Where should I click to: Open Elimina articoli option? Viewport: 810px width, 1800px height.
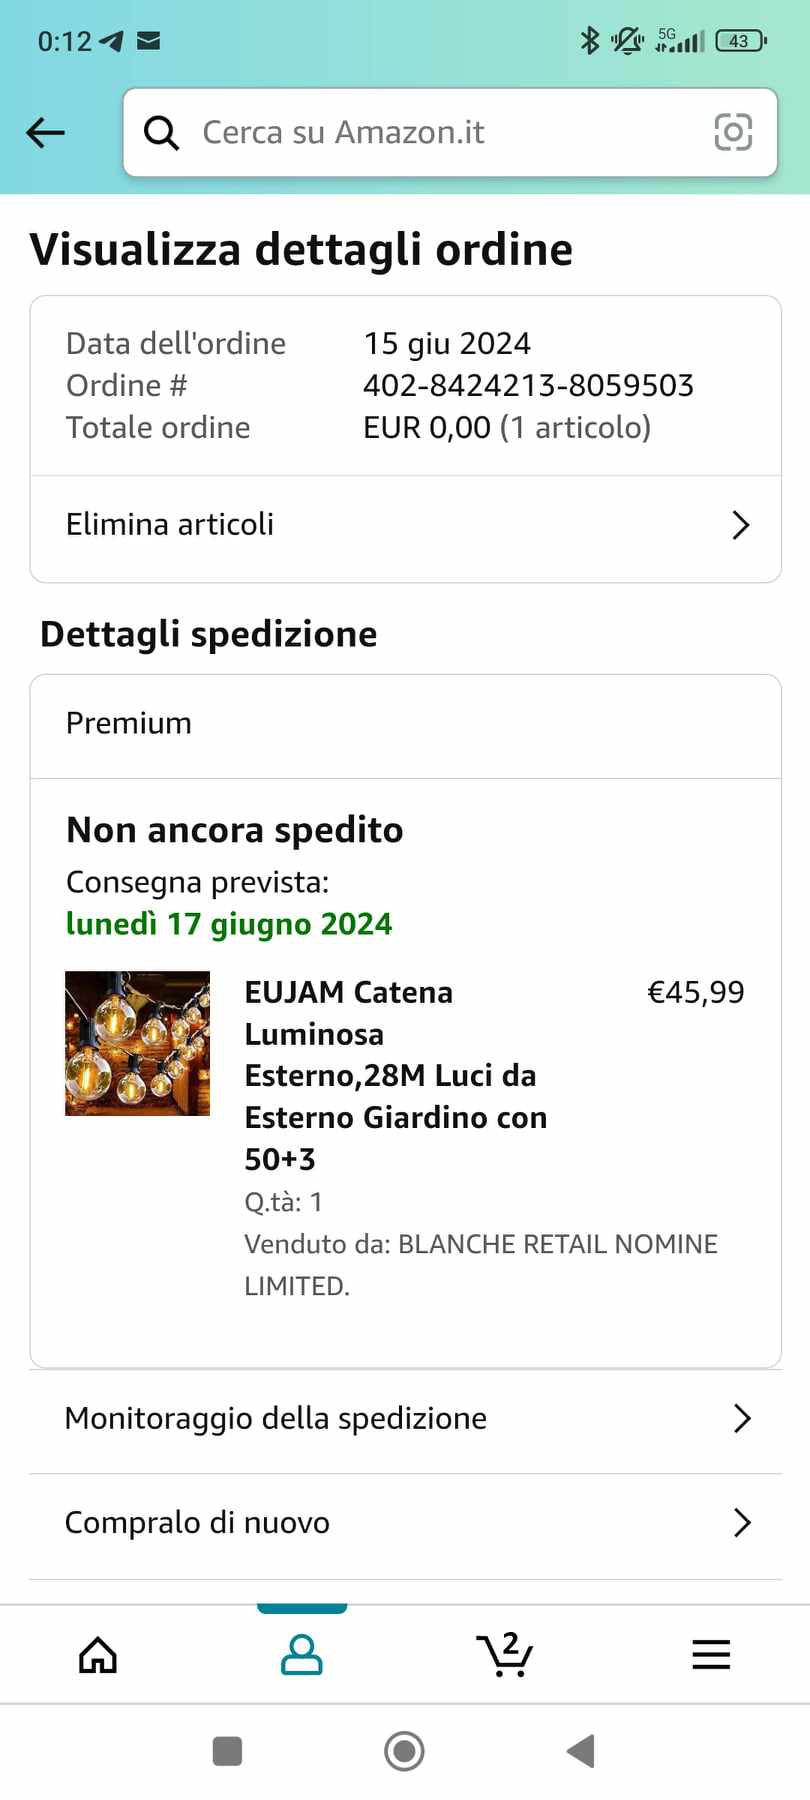click(170, 524)
